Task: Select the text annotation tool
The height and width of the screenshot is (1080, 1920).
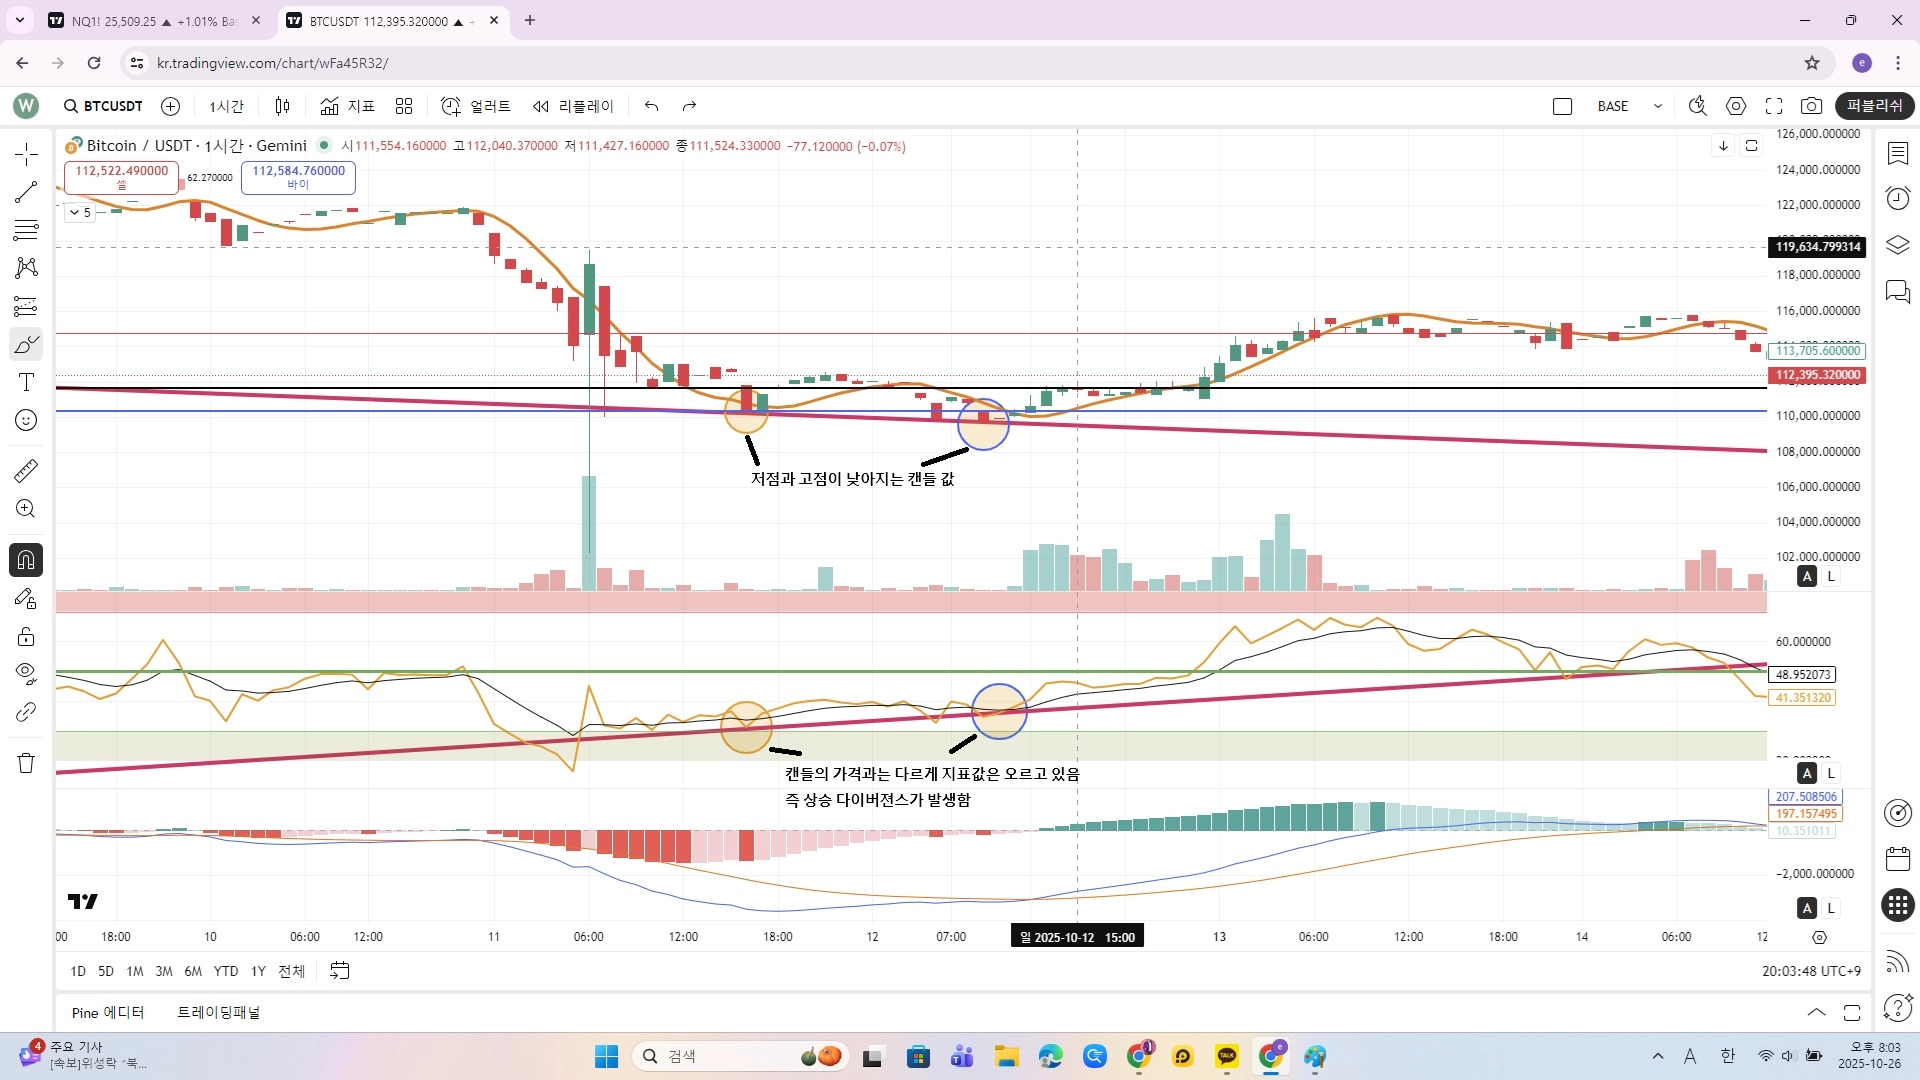Action: pos(26,382)
